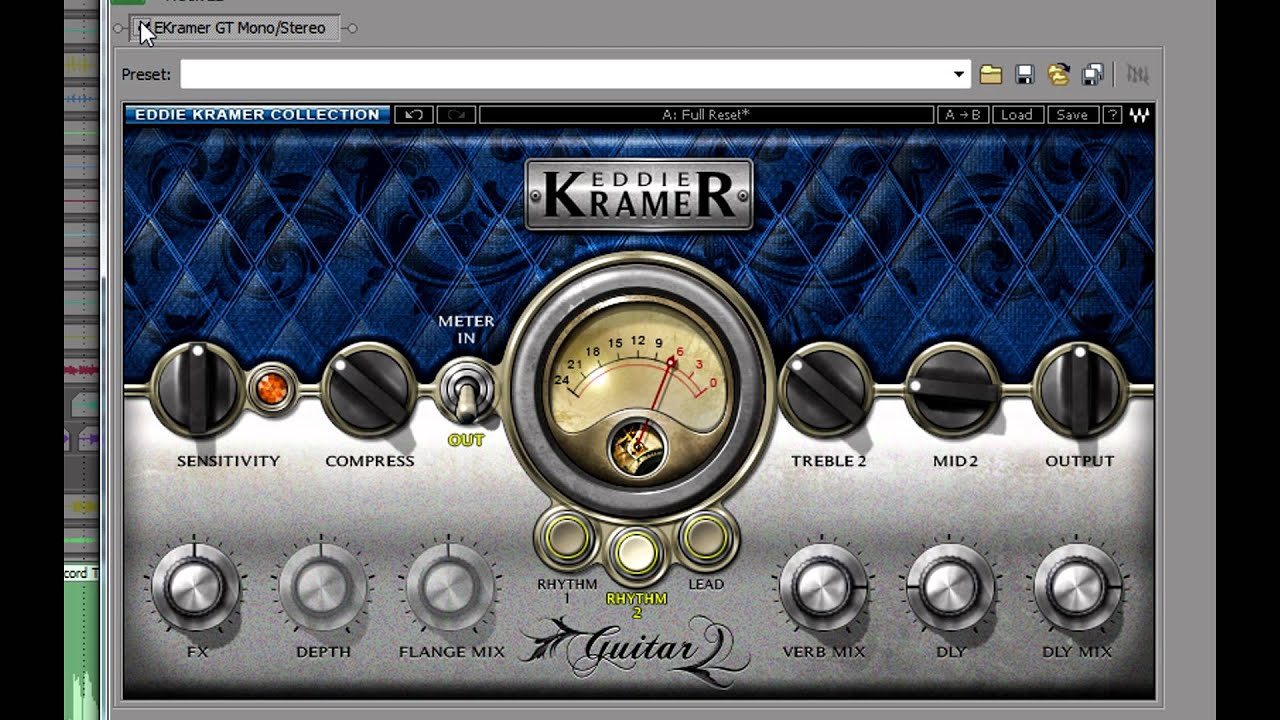Copy setup A to B

[x=963, y=115]
